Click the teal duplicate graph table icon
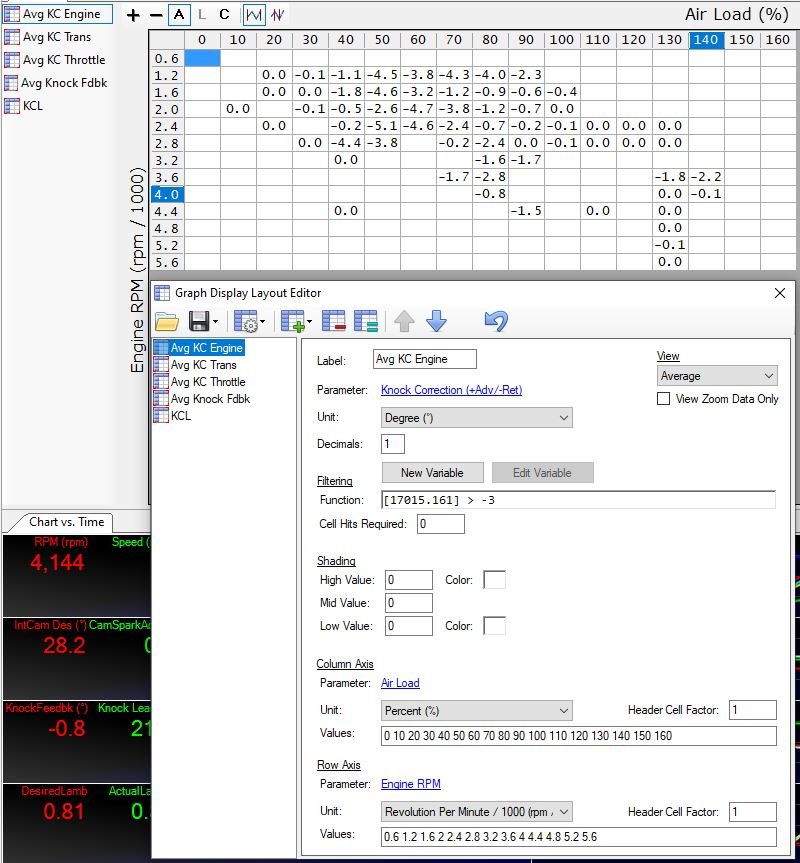The image size is (800, 863). (x=366, y=321)
